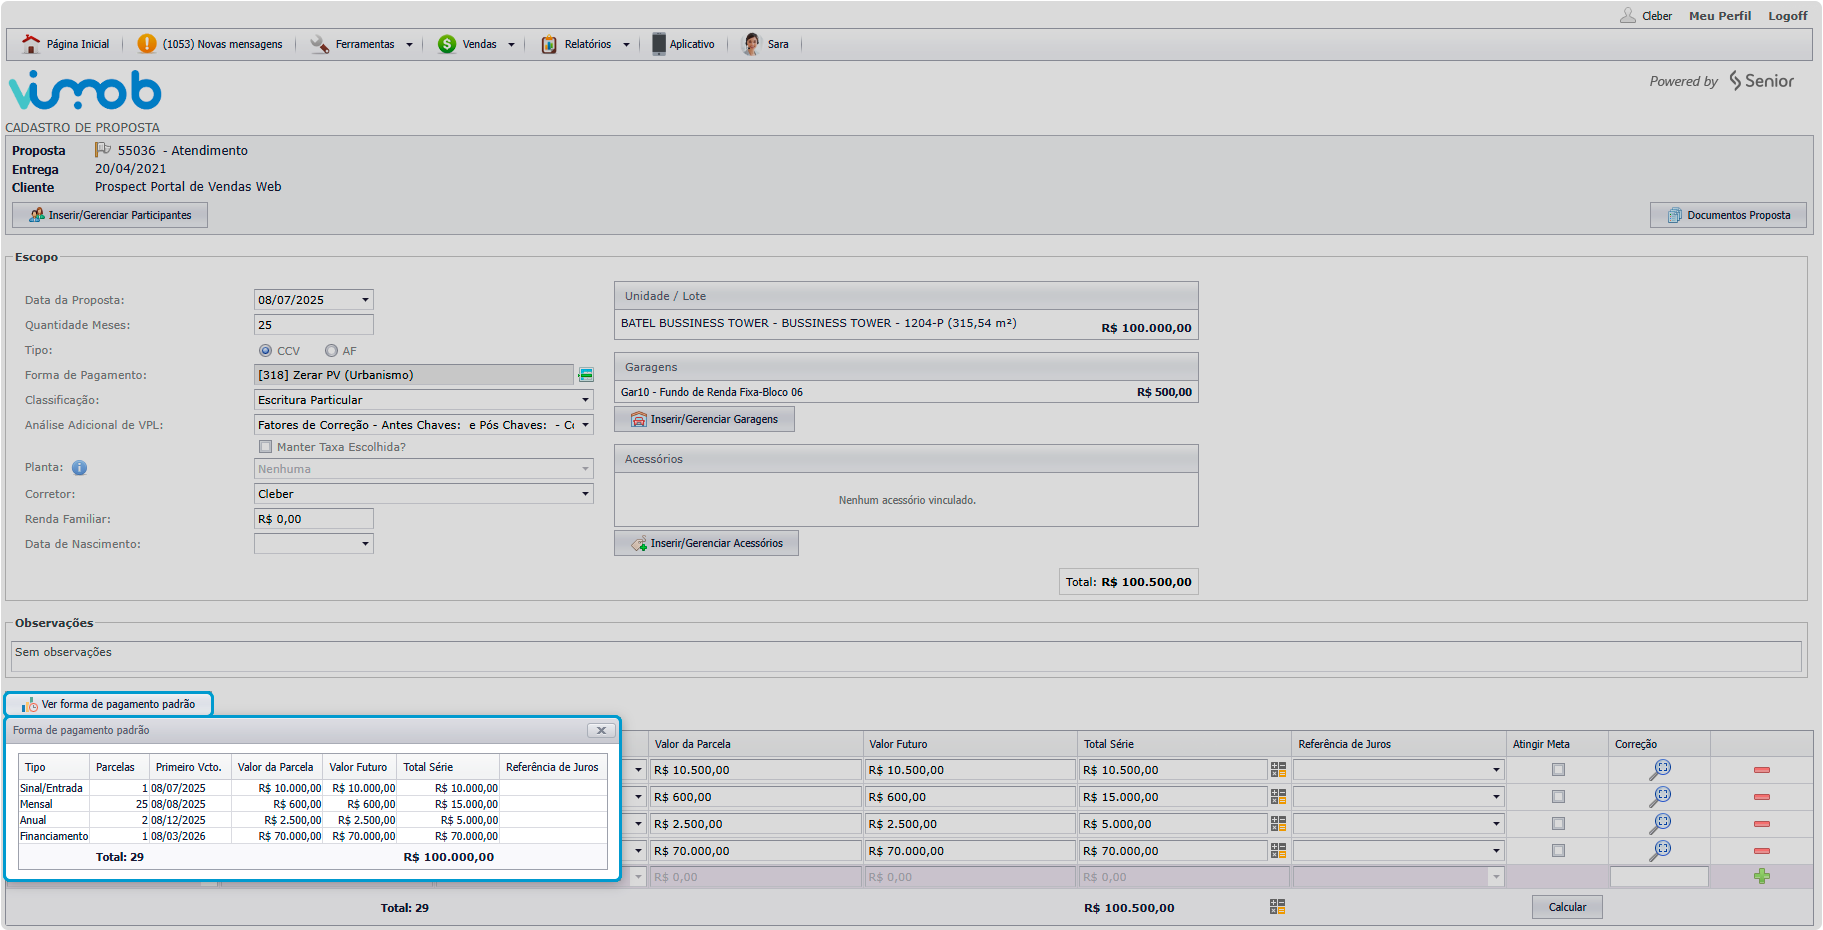Click the green icon beside Forma de Pagamento
1823x930 pixels.
[586, 375]
